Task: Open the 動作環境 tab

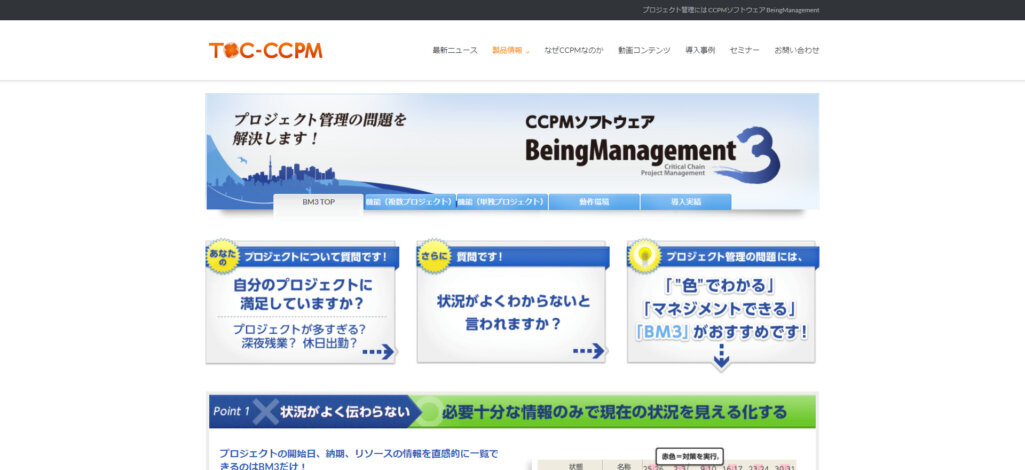Action: [x=594, y=202]
